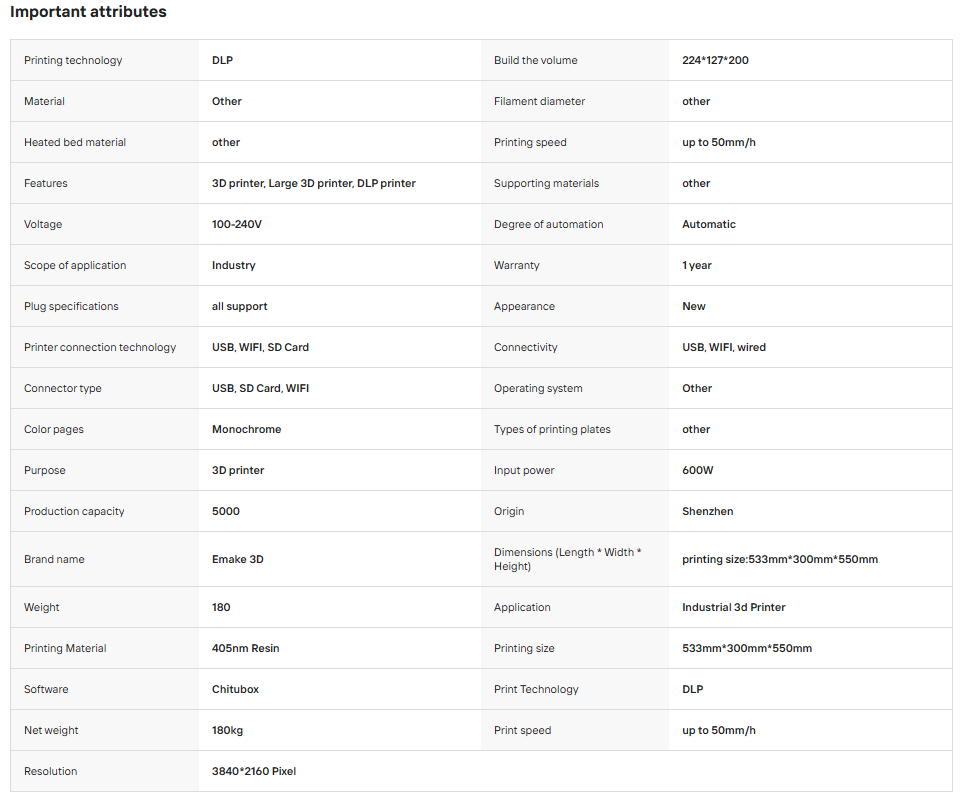This screenshot has width=960, height=803.
Task: Select the Net weight value 180kg
Action: pos(227,730)
